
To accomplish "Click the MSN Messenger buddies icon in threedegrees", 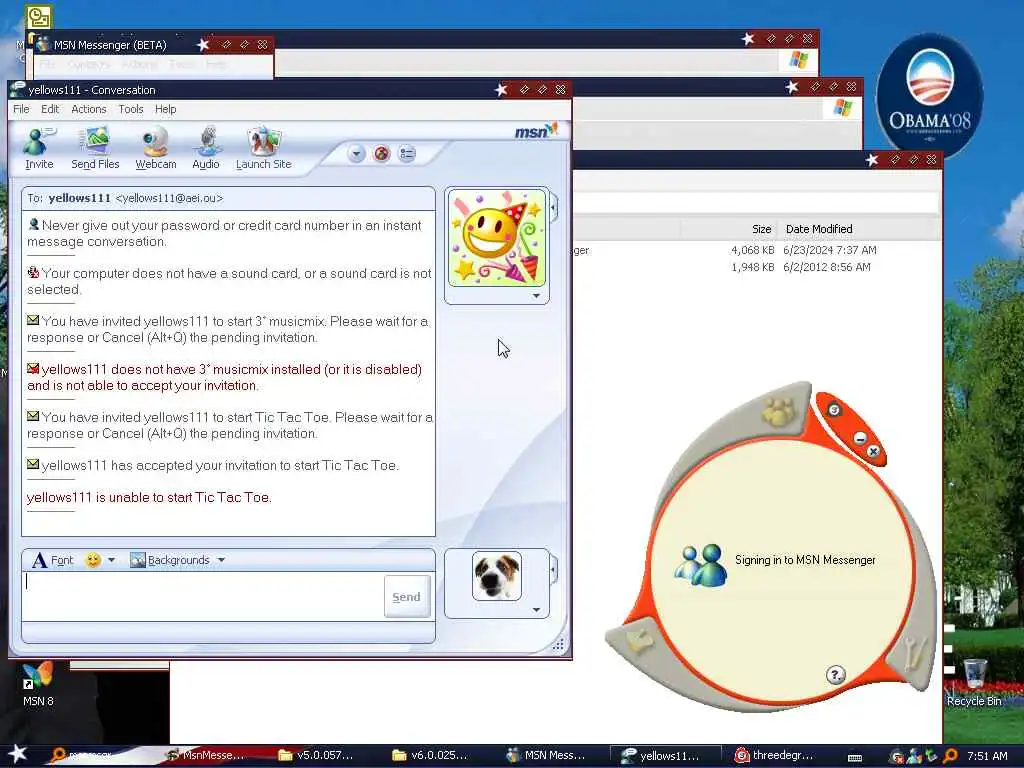I will click(701, 565).
